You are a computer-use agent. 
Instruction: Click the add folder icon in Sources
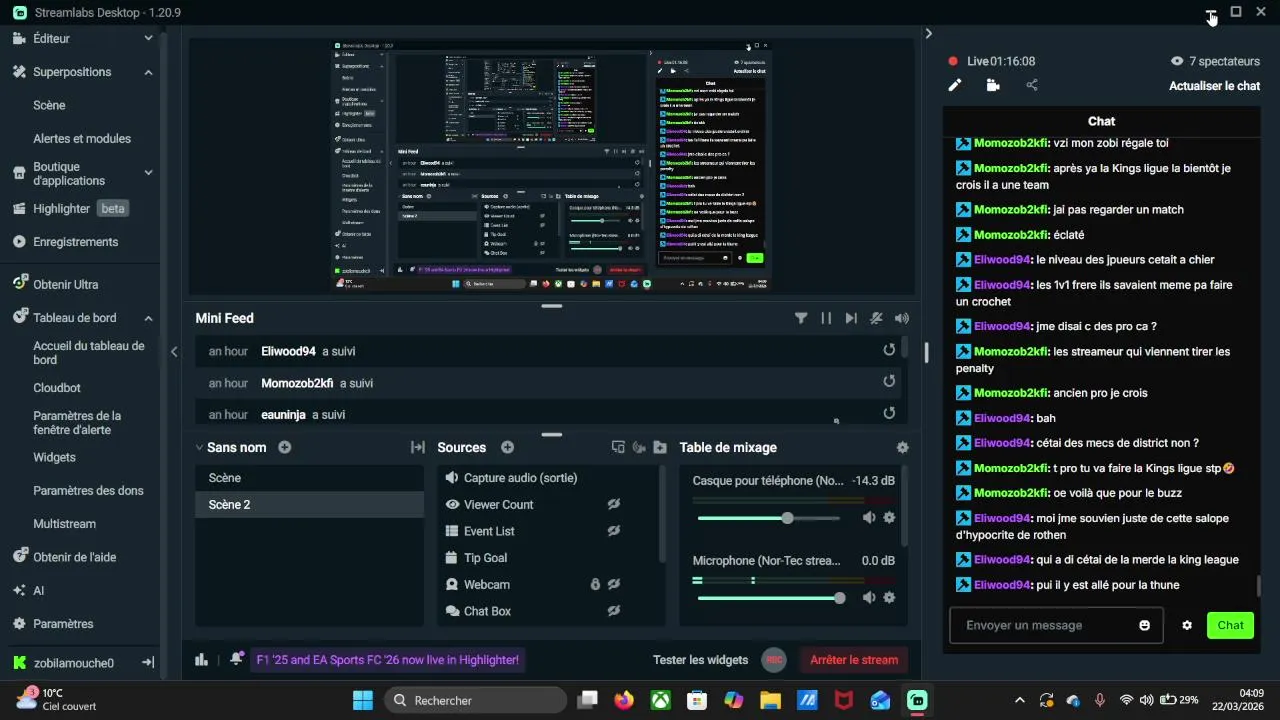660,447
